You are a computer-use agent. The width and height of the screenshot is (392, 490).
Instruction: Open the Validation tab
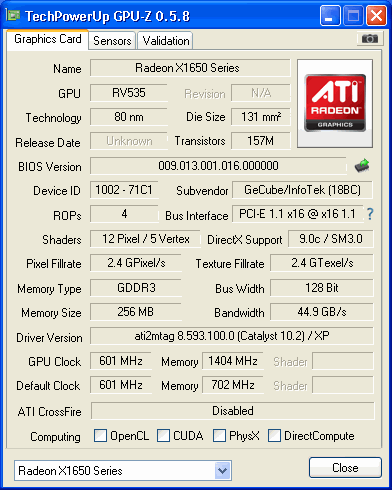point(166,41)
